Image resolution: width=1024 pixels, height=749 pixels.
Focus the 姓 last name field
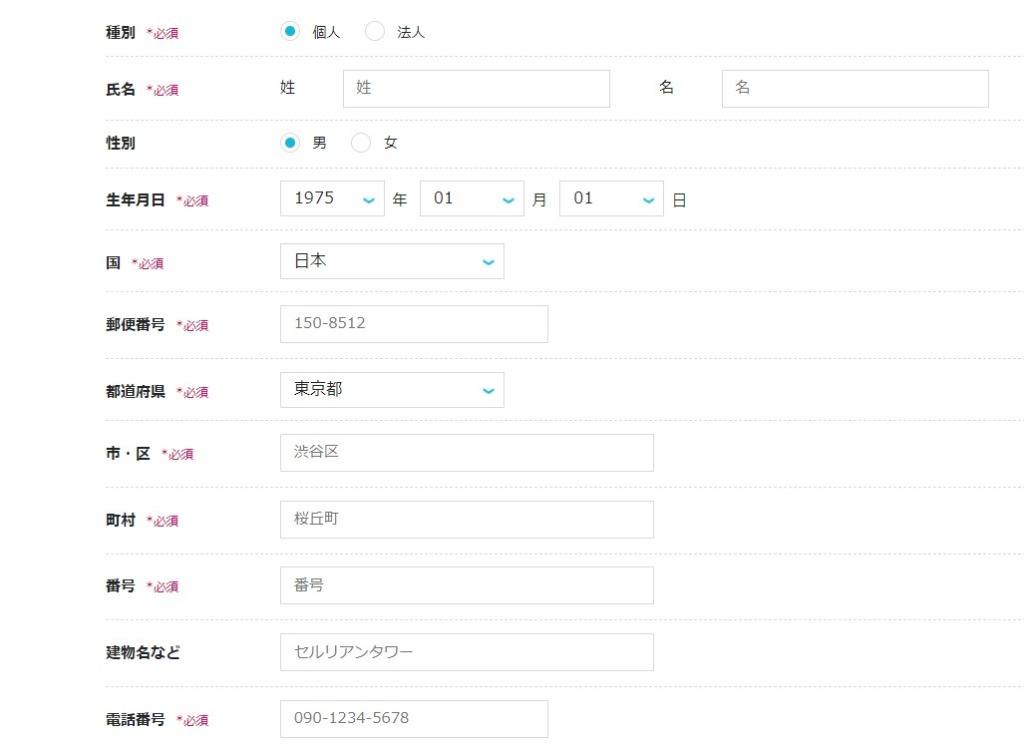pos(477,89)
